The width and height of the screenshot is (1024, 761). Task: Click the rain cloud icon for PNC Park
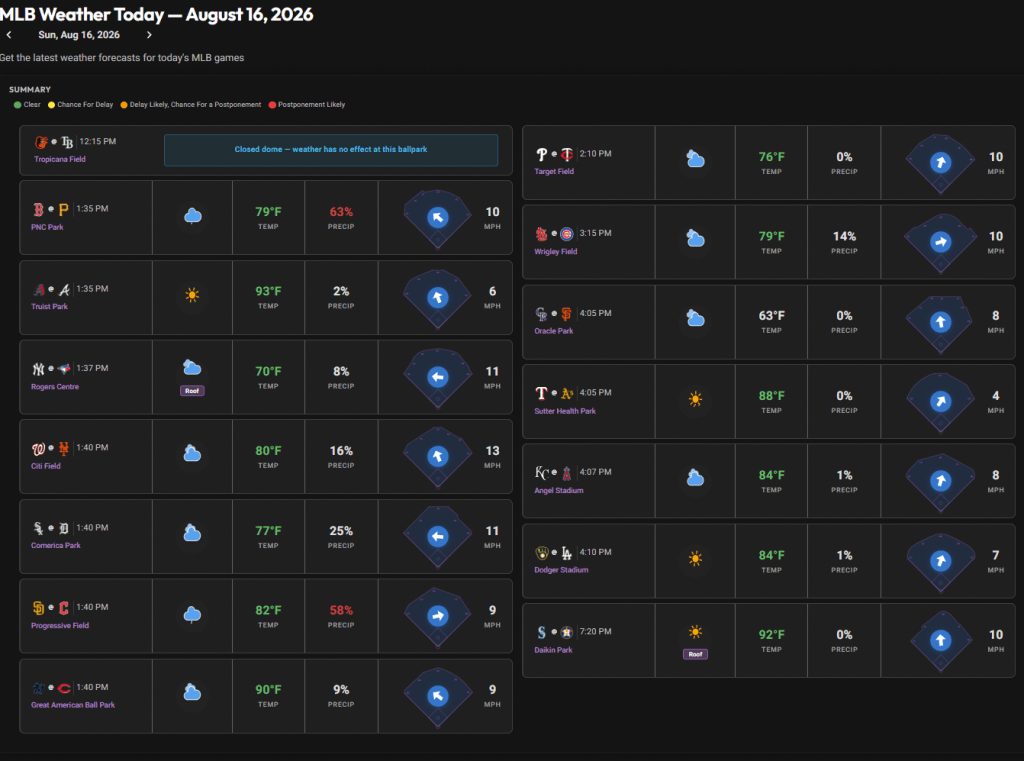point(192,216)
